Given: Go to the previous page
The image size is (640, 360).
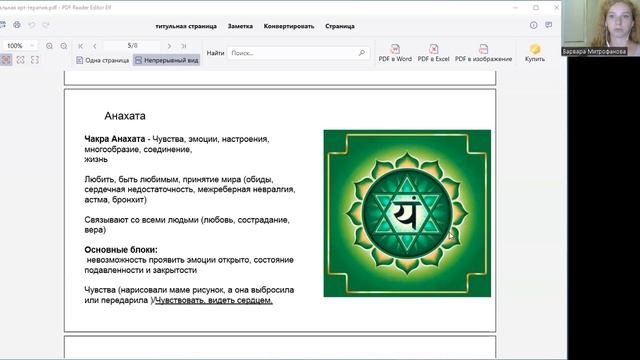Looking at the screenshot, I should point(95,46).
